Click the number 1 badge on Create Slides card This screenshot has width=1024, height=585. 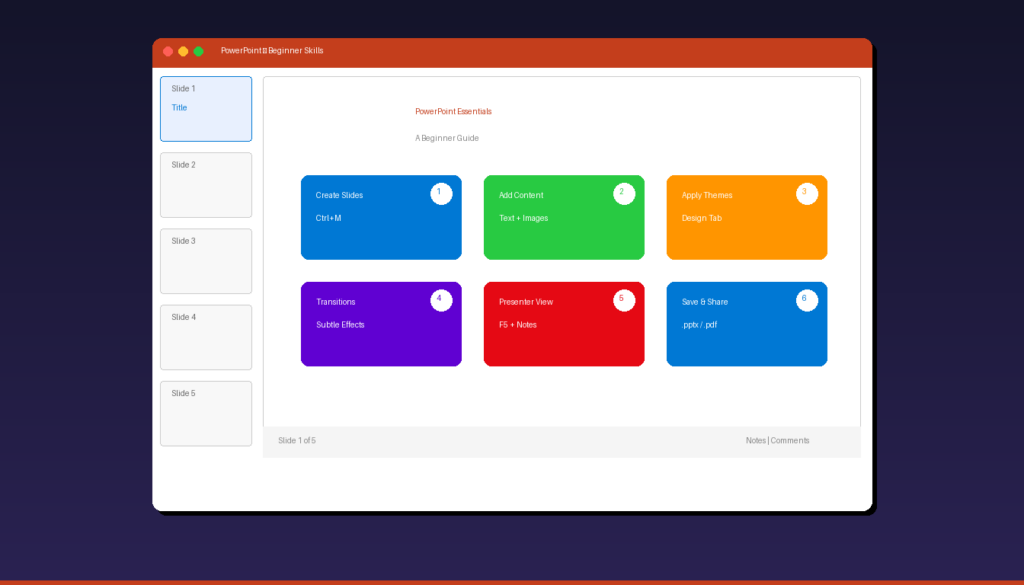tap(441, 194)
